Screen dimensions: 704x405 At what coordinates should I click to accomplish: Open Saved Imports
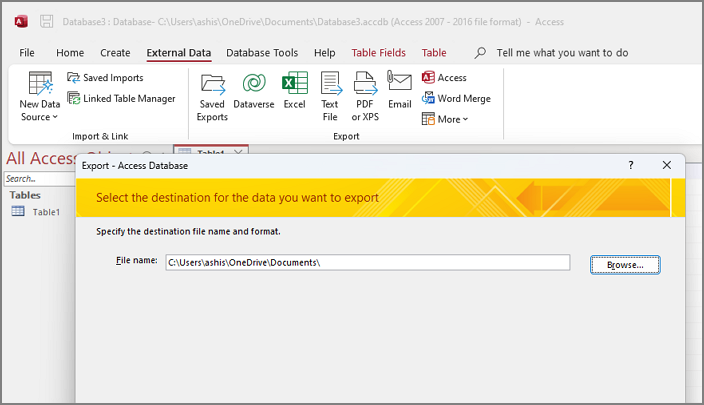coord(105,77)
